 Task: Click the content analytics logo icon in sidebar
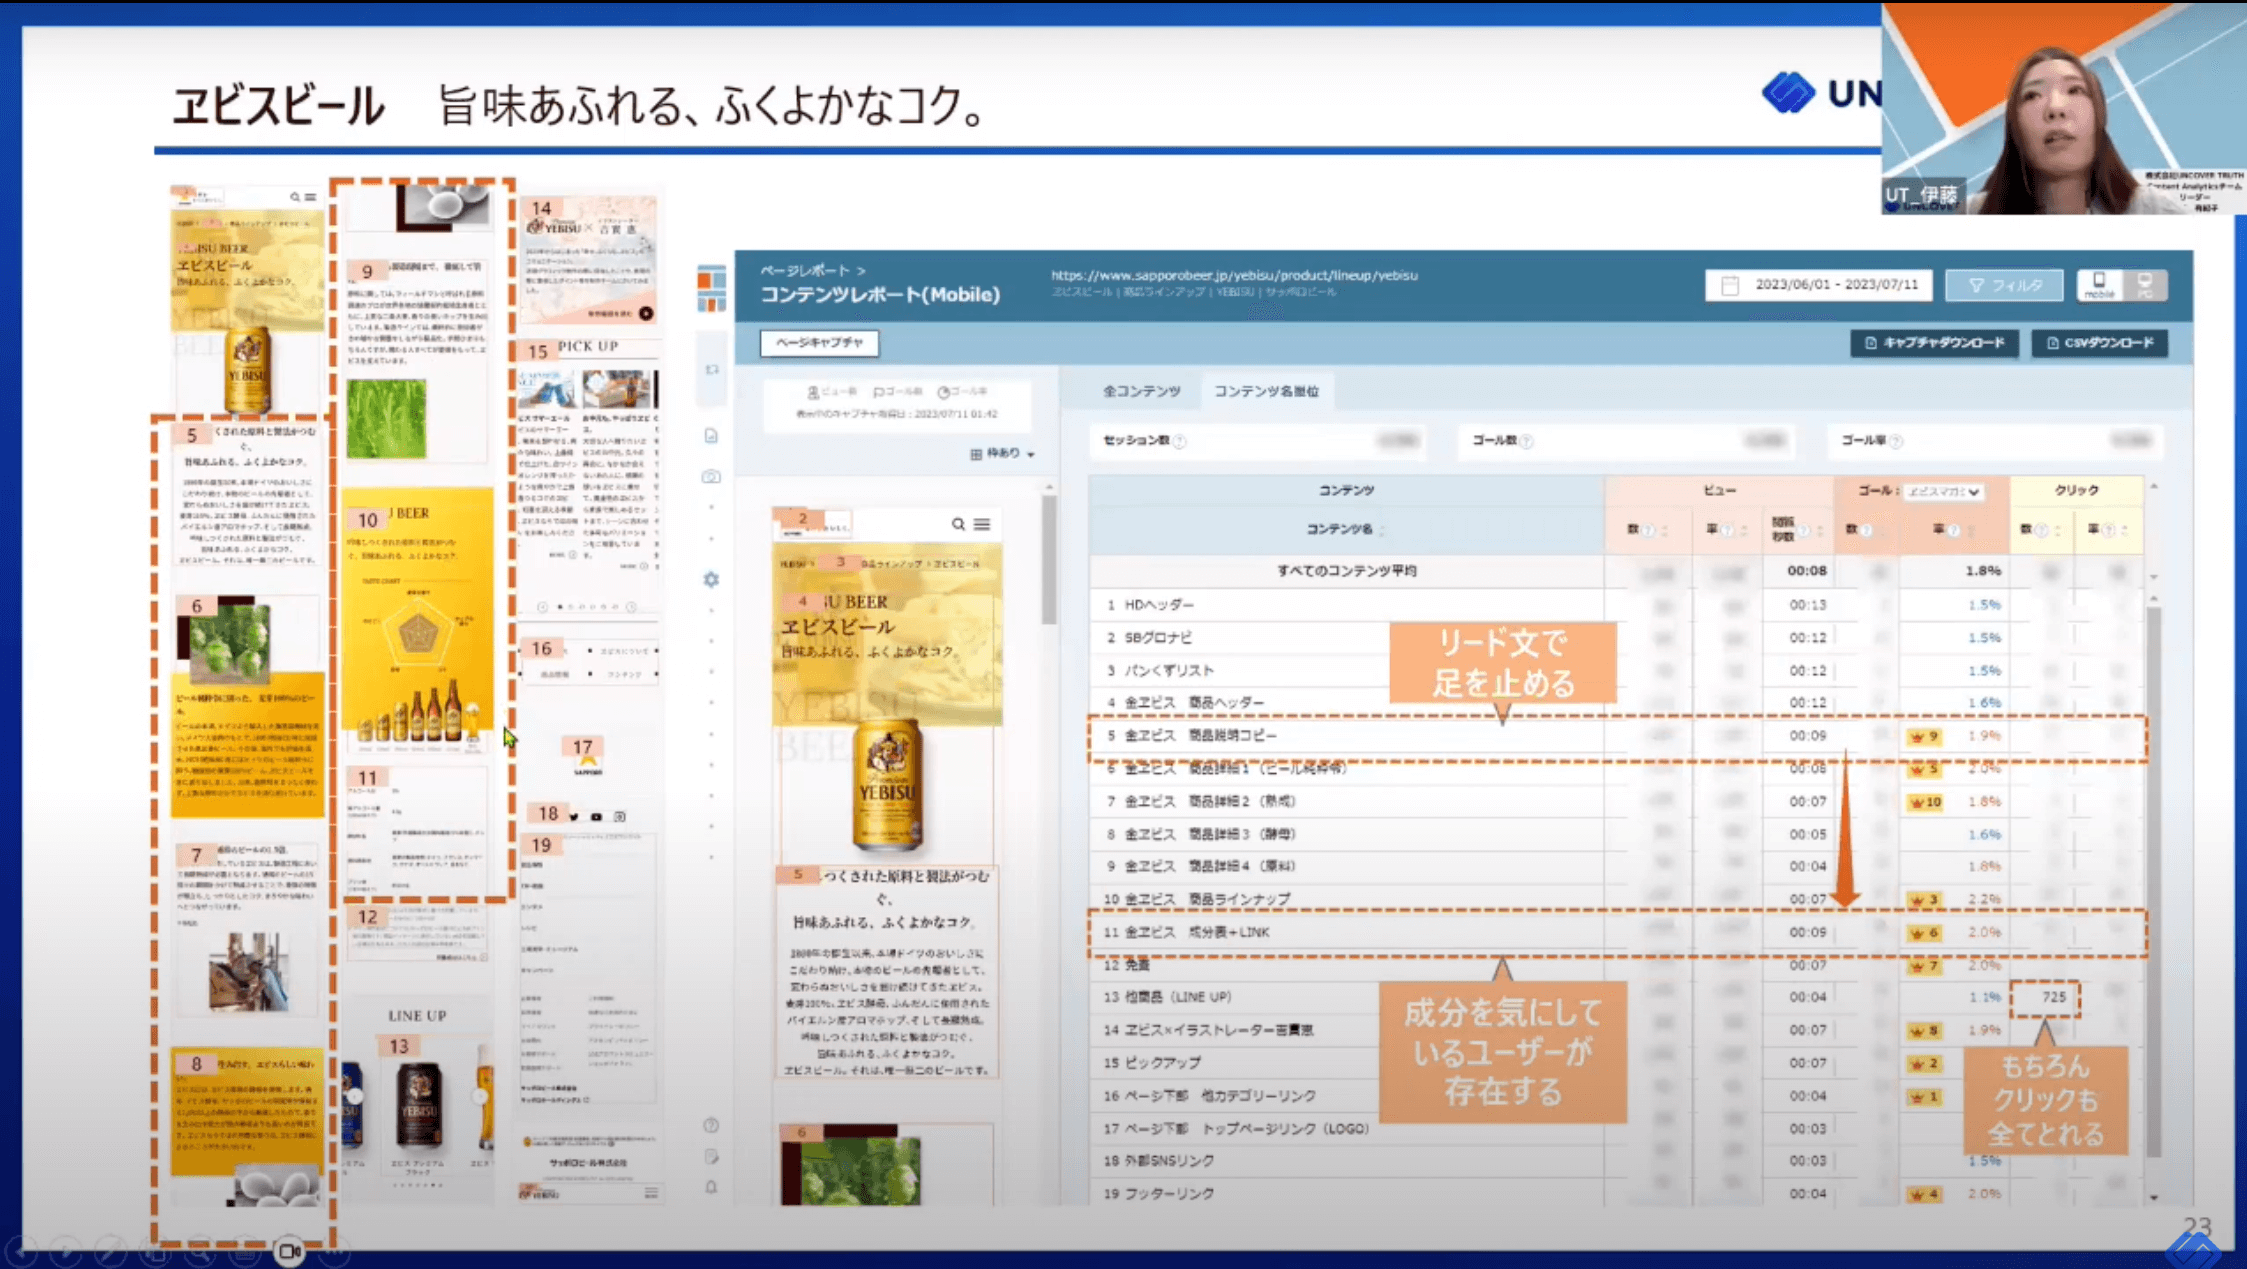tap(711, 288)
